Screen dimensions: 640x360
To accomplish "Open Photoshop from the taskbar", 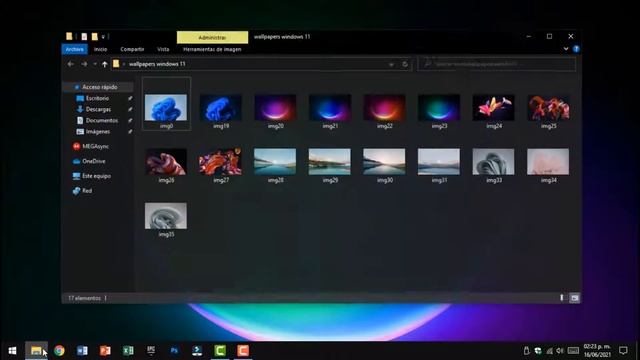I will coord(174,351).
